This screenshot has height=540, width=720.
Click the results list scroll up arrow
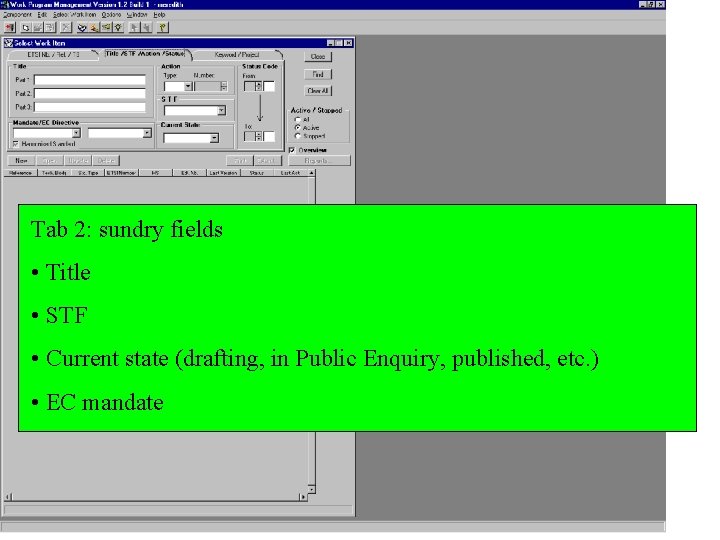[x=311, y=173]
